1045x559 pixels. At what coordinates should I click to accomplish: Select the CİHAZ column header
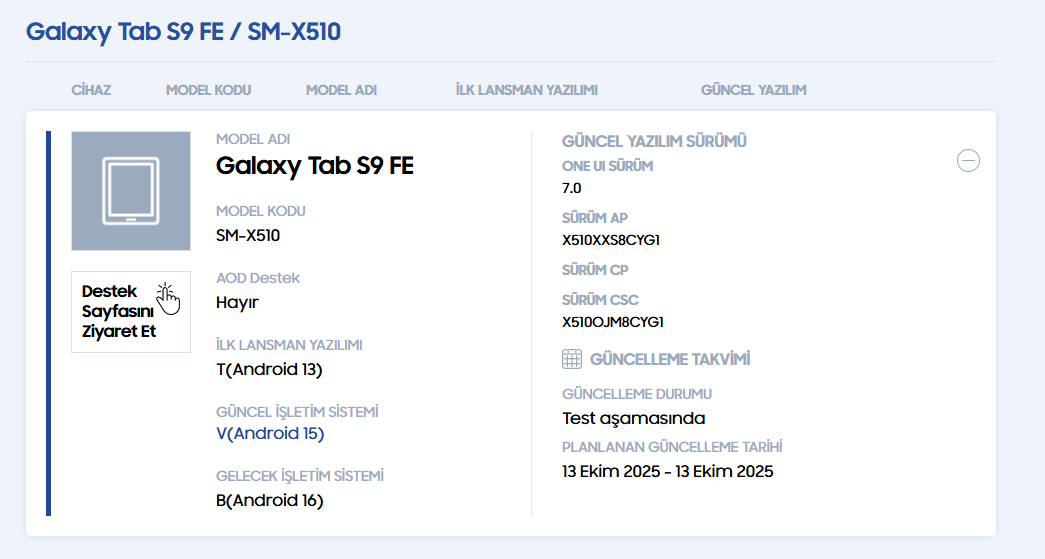tap(91, 90)
